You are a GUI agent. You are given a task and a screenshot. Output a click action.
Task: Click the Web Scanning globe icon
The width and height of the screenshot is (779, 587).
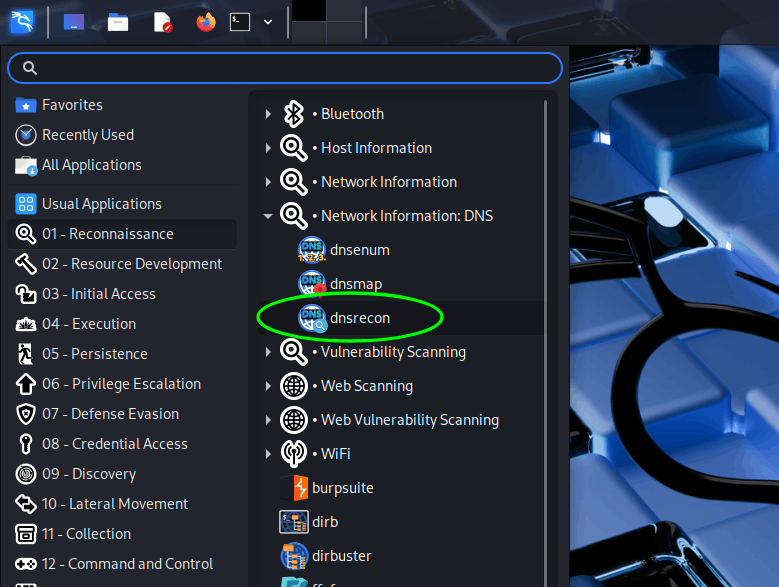click(294, 386)
